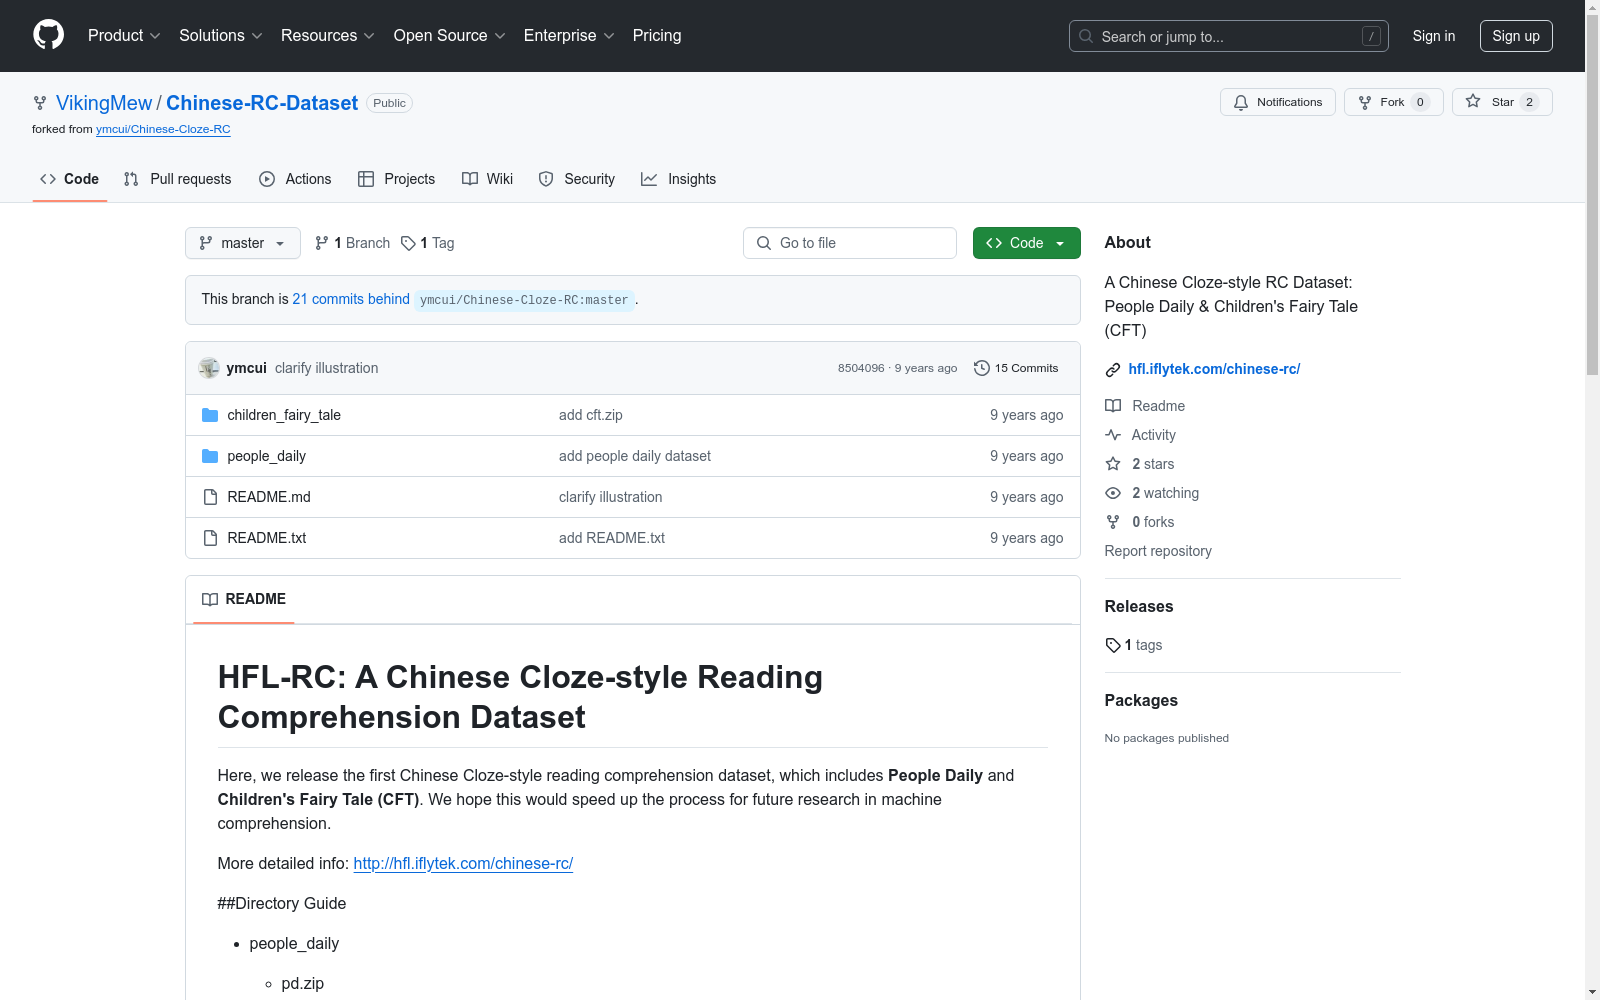Open the Wiki tab

pos(488,179)
